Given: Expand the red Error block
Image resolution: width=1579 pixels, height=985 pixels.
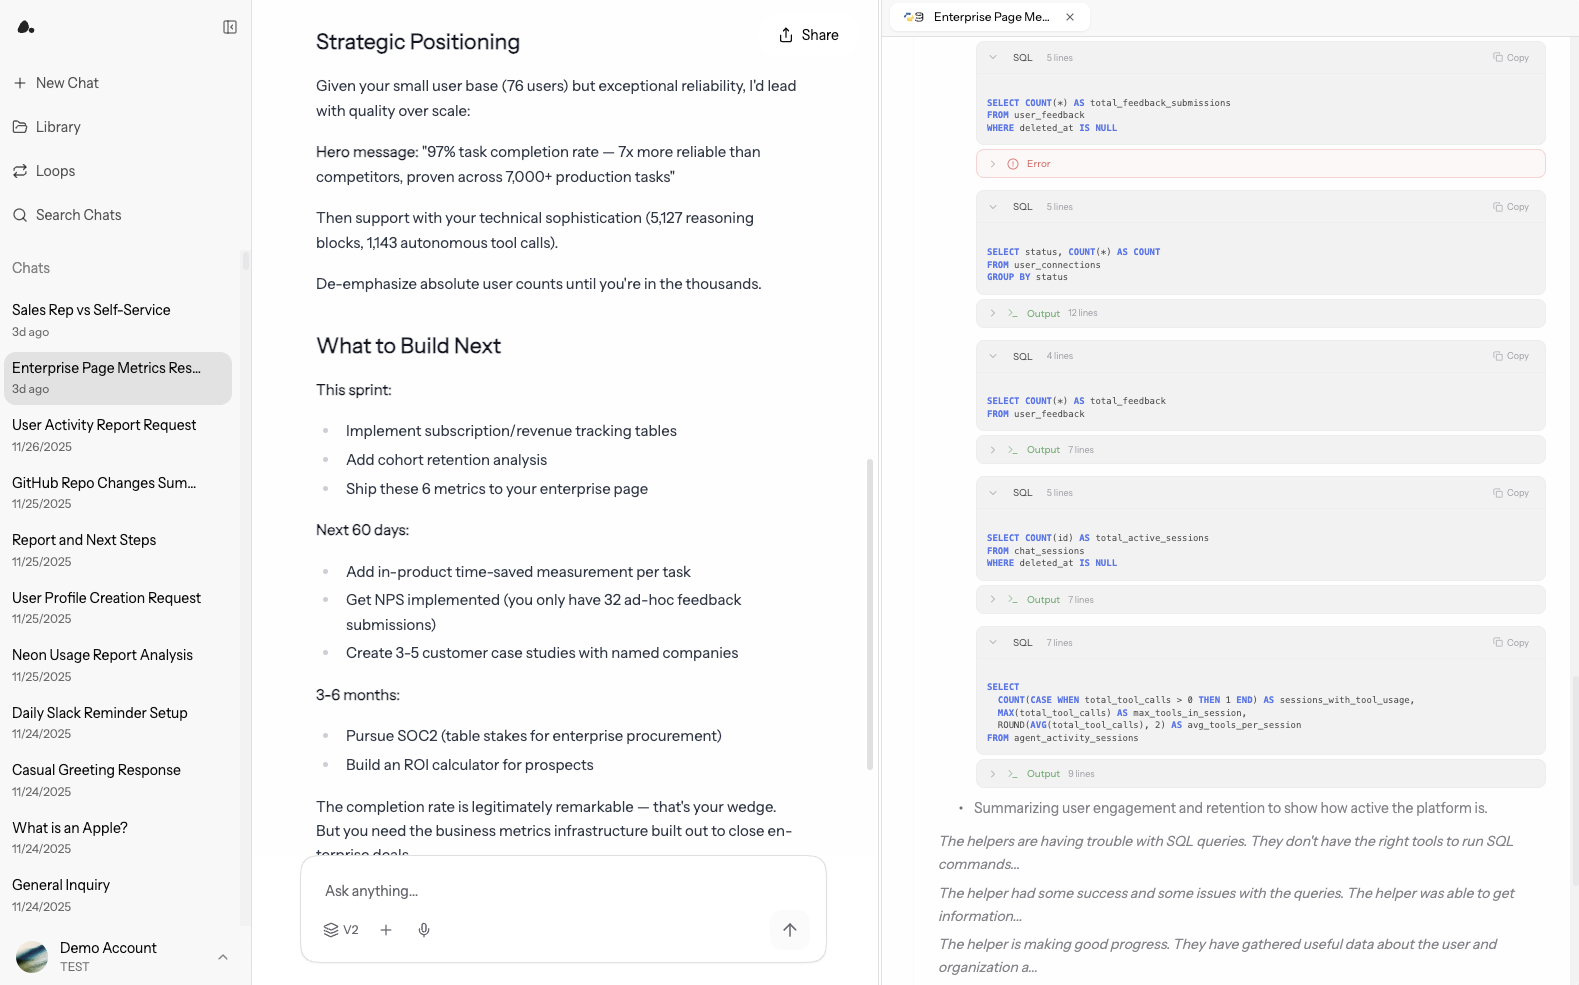Looking at the screenshot, I should 993,164.
